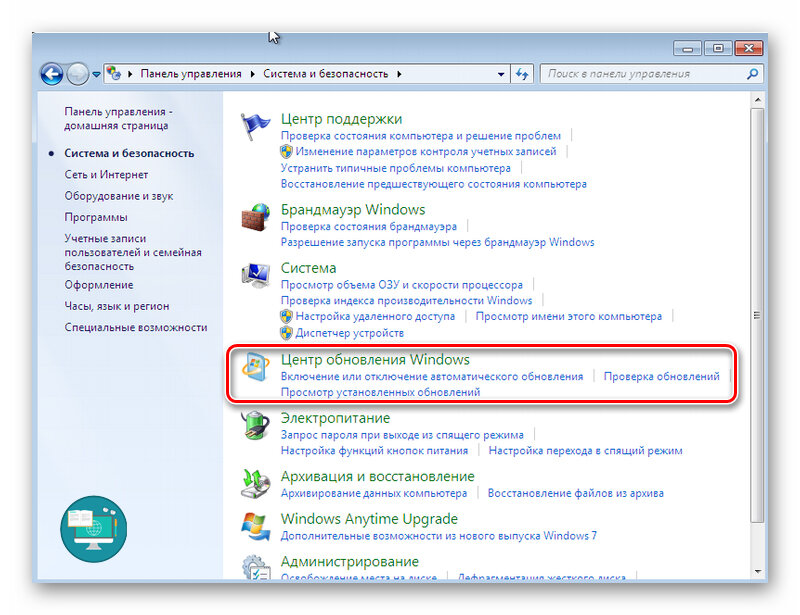Open Разрешение запуска программы через брандмауэр
Viewport: 800px width, 615px height.
pyautogui.click(x=438, y=242)
